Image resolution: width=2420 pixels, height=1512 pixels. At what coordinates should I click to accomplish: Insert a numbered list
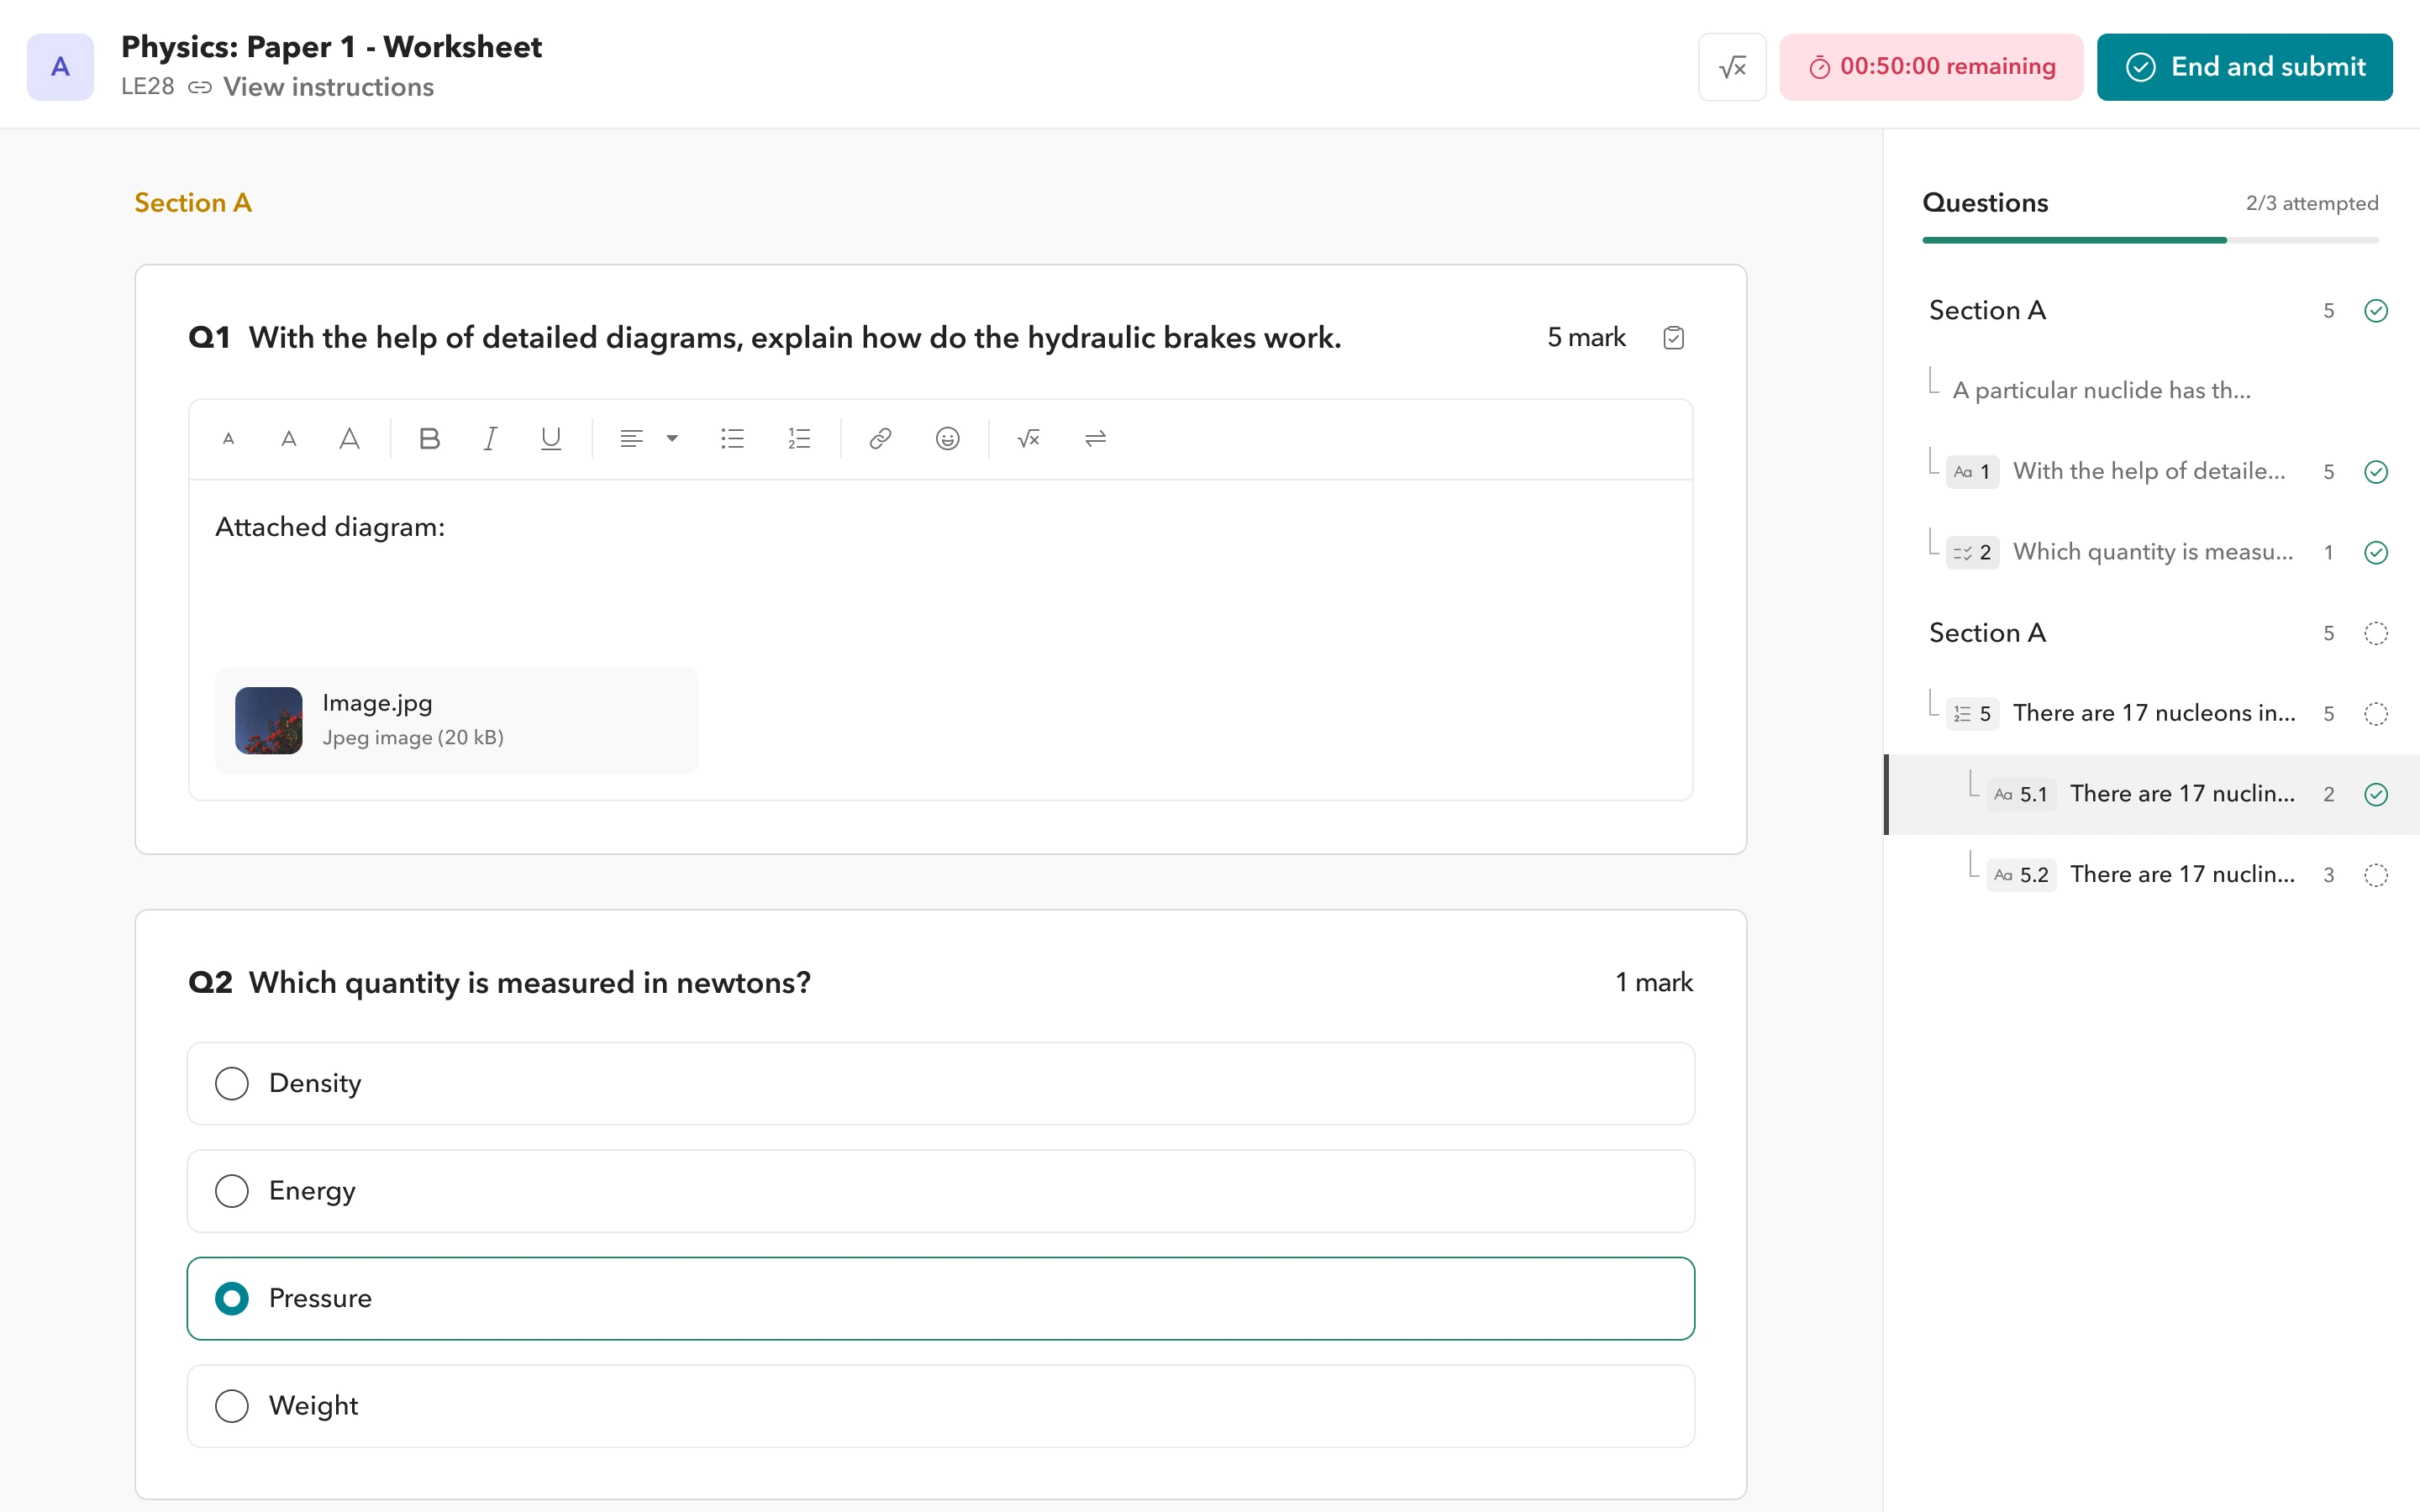tap(799, 438)
